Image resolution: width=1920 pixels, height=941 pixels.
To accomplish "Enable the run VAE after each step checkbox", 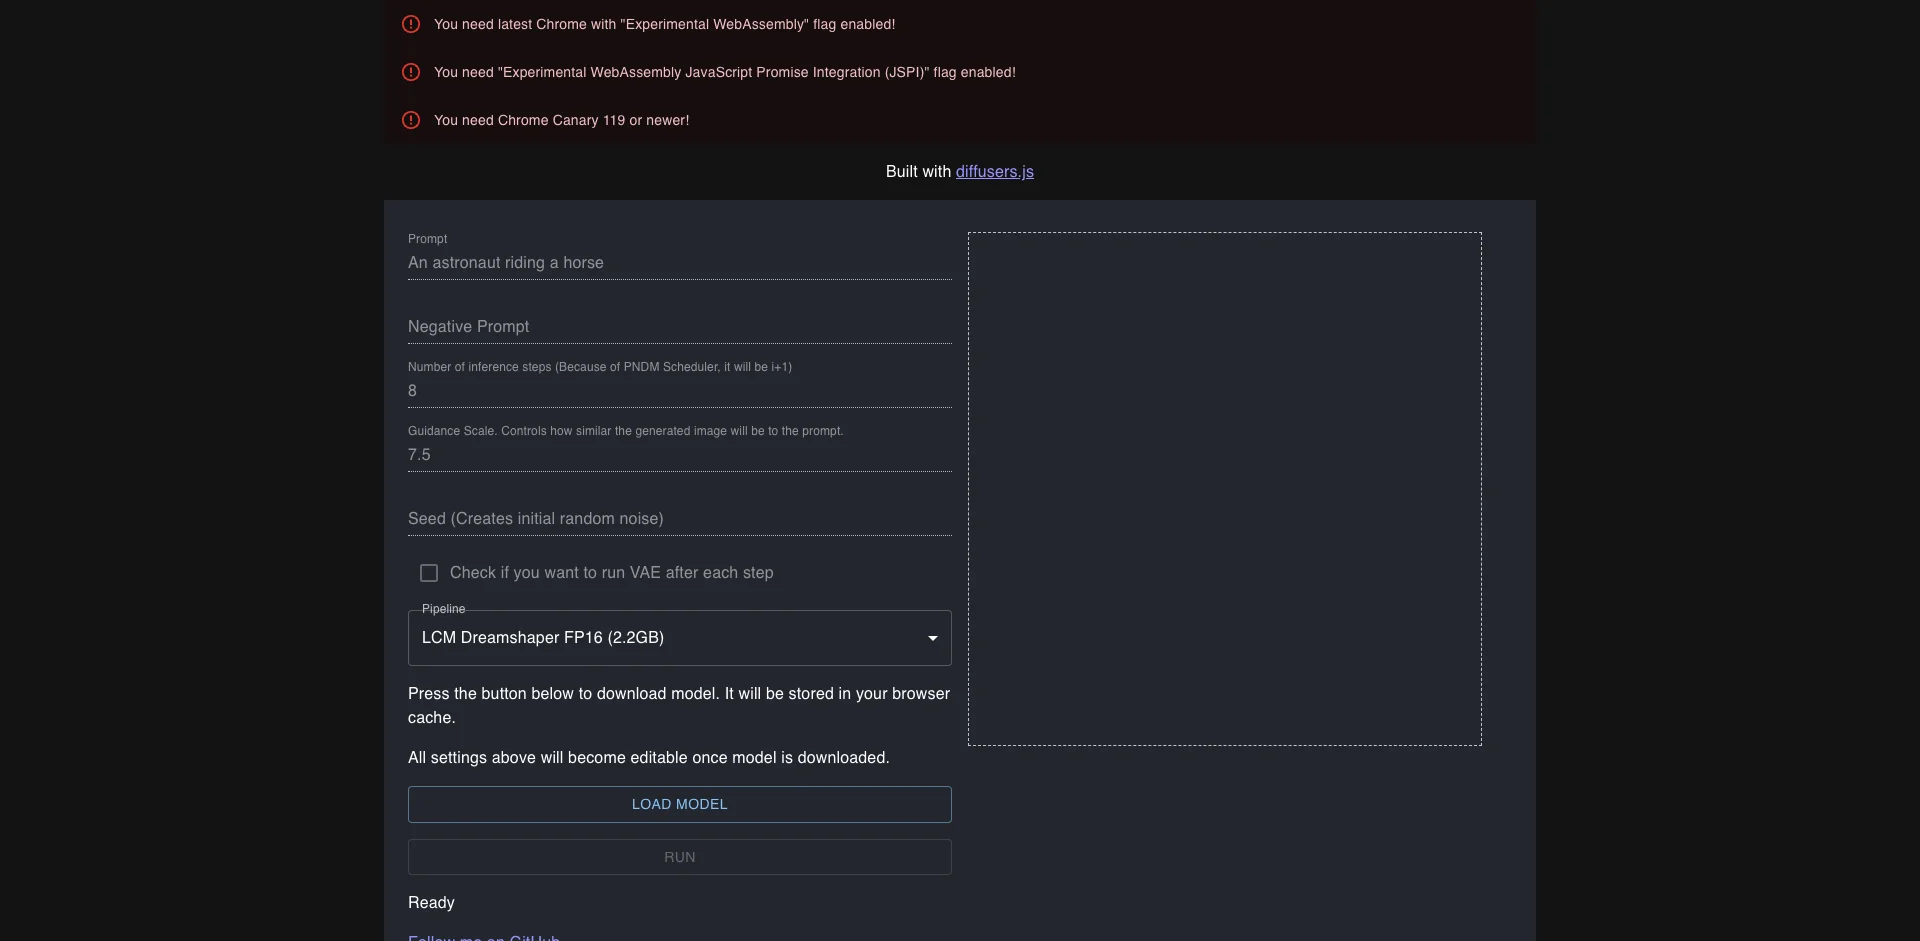I will pos(429,573).
